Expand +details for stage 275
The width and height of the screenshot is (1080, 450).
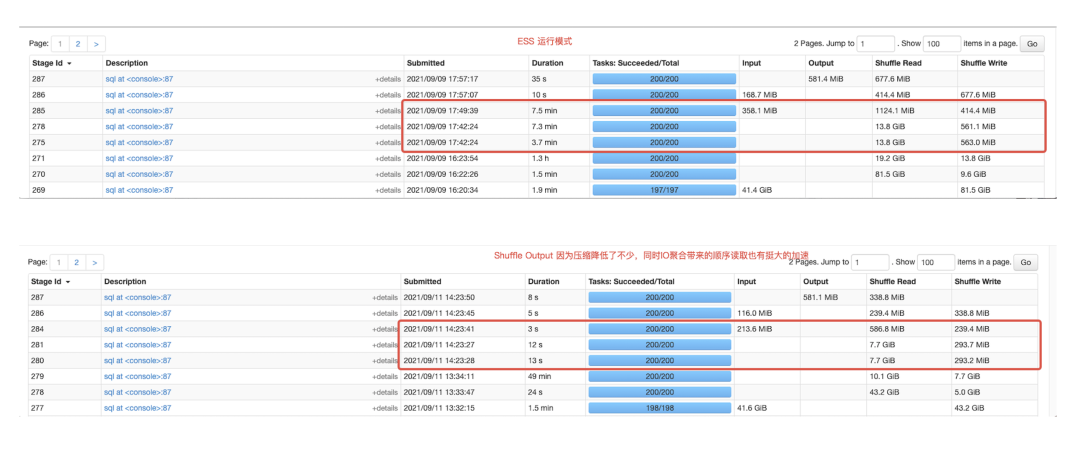388,143
